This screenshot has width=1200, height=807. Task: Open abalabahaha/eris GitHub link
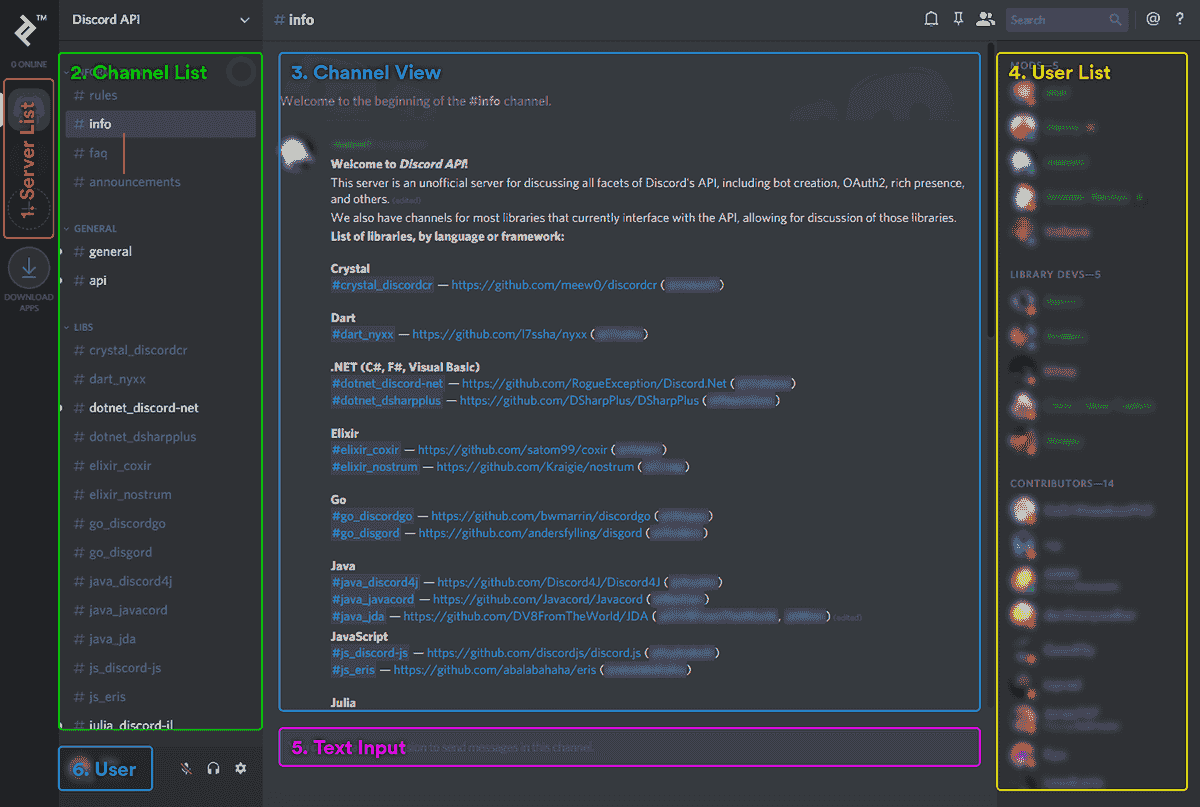(x=495, y=670)
